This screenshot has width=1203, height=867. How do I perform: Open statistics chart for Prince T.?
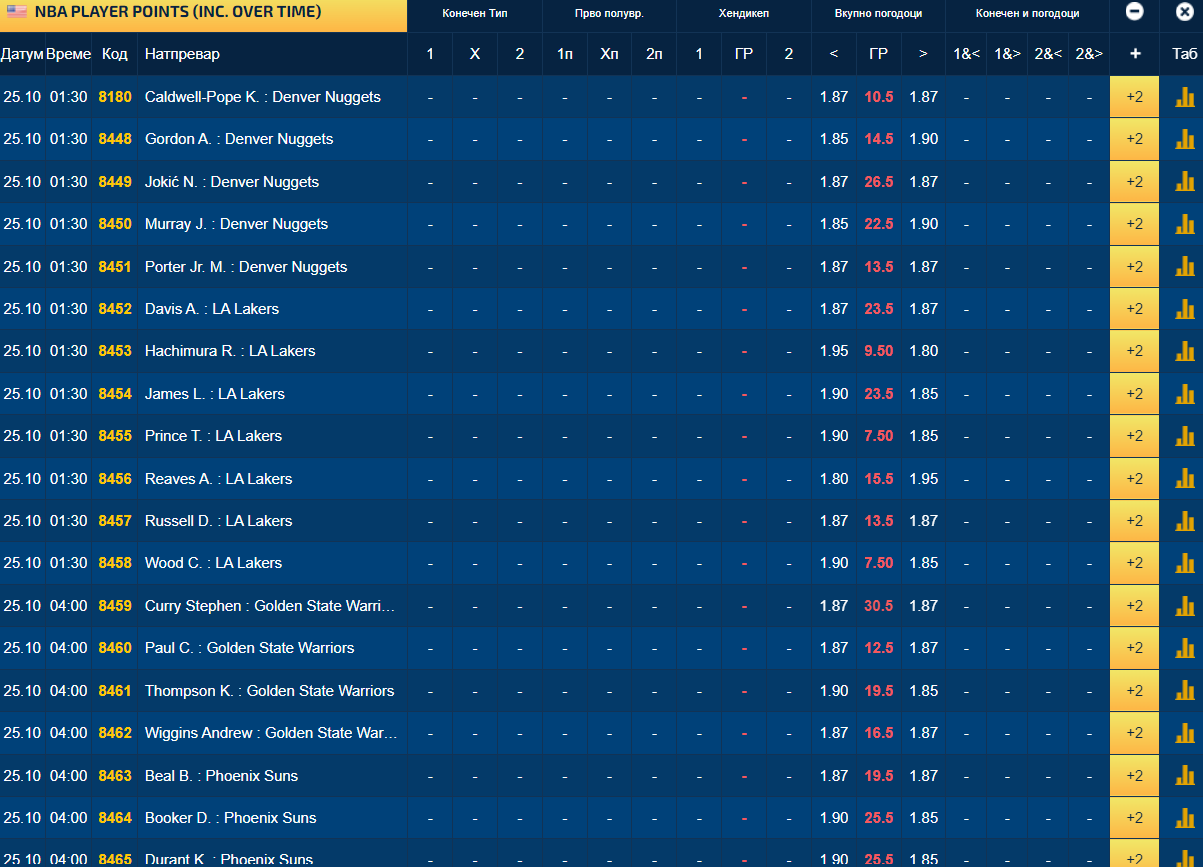coord(1184,436)
